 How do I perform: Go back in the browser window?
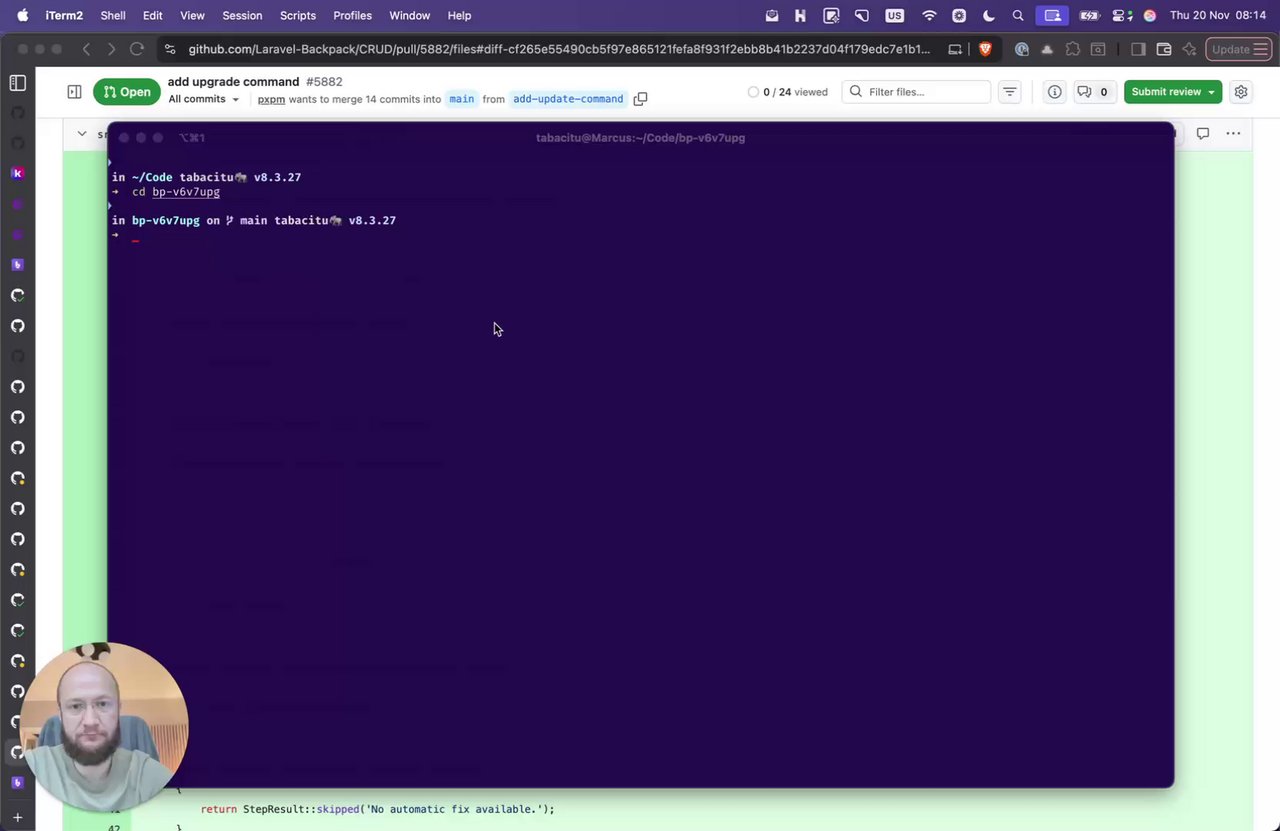(x=86, y=49)
